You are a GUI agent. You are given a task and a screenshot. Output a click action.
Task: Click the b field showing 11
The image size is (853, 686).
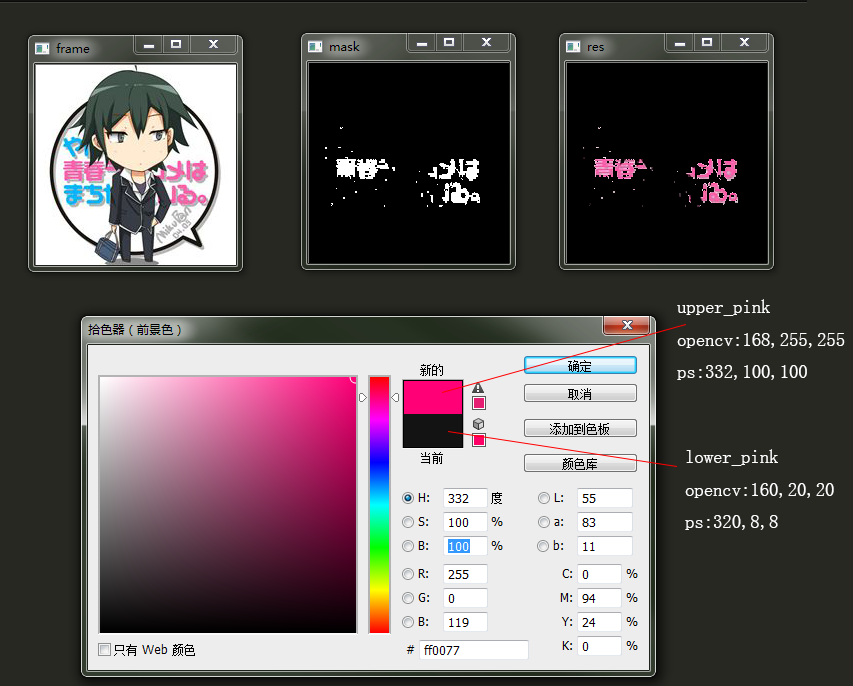(x=605, y=546)
